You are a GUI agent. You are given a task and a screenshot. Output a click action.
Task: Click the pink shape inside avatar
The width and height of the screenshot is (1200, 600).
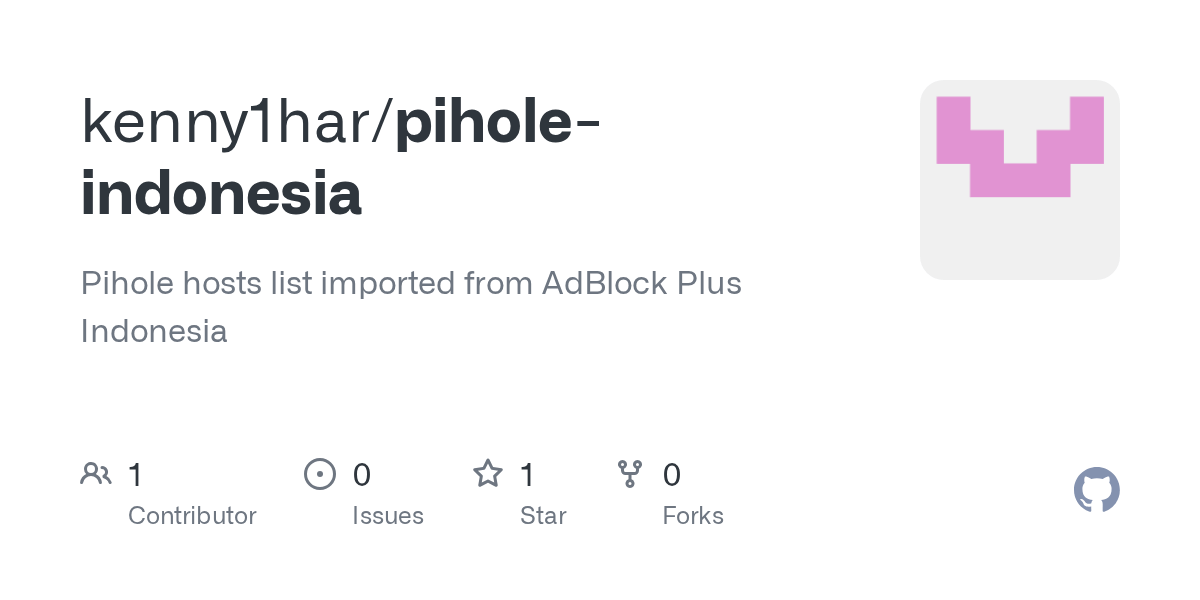click(1020, 147)
